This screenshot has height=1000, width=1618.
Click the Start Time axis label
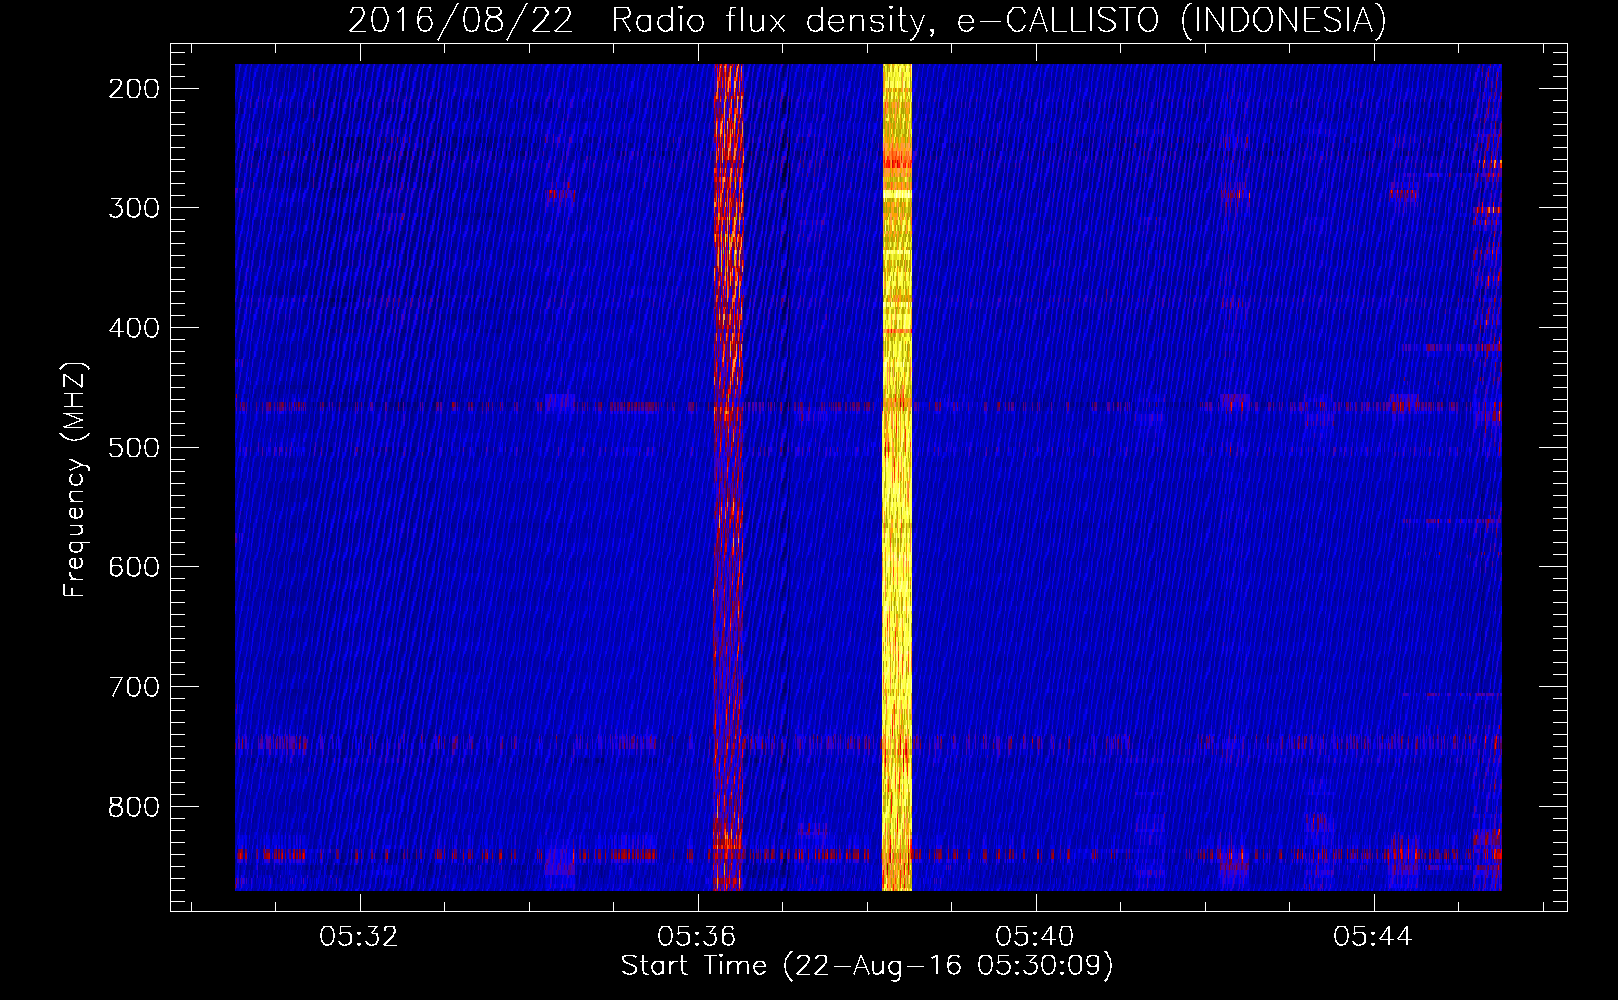(x=867, y=966)
